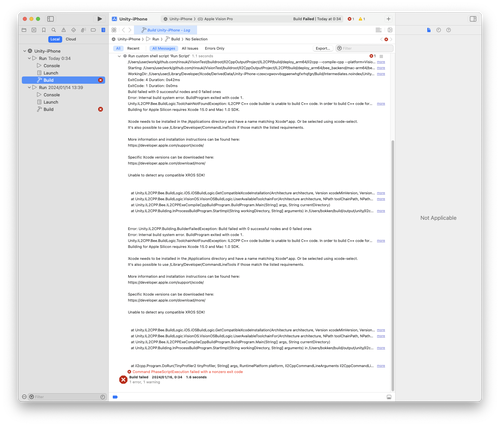
Task: Collapse the Unity-iPhone tree node
Action: click(x=25, y=51)
